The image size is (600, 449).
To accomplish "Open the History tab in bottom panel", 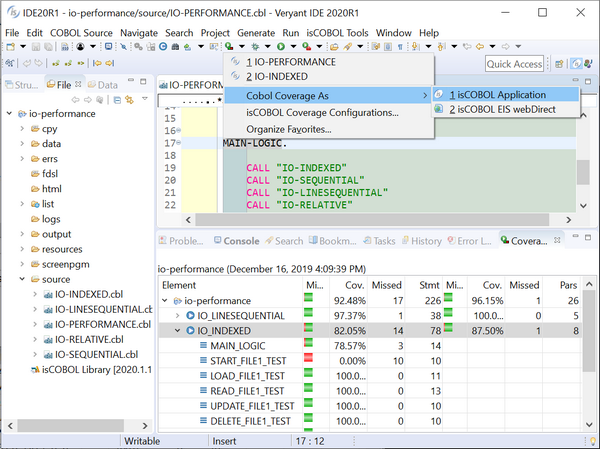I will click(x=426, y=241).
